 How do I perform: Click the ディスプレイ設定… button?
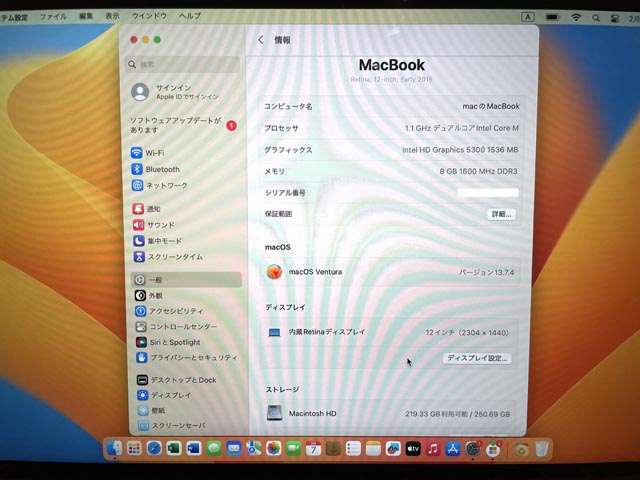(x=477, y=358)
